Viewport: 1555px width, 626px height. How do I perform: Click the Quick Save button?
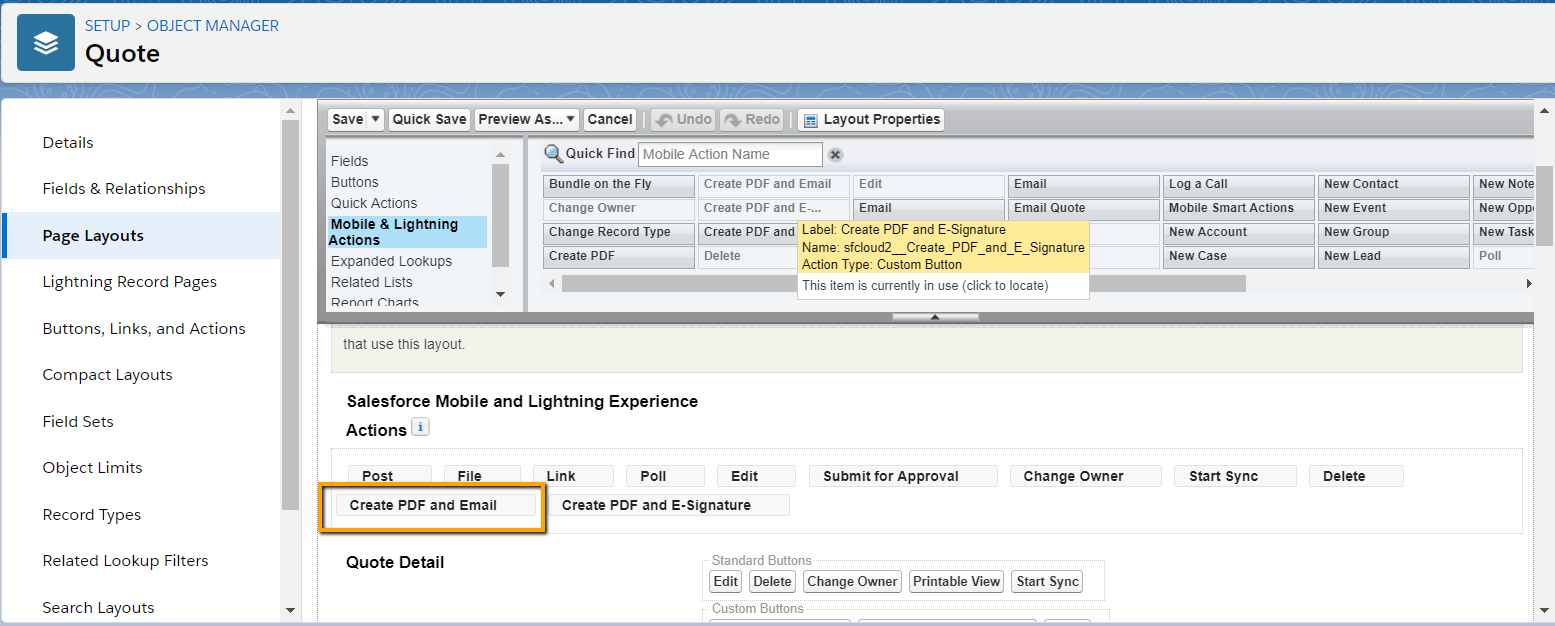pyautogui.click(x=429, y=120)
